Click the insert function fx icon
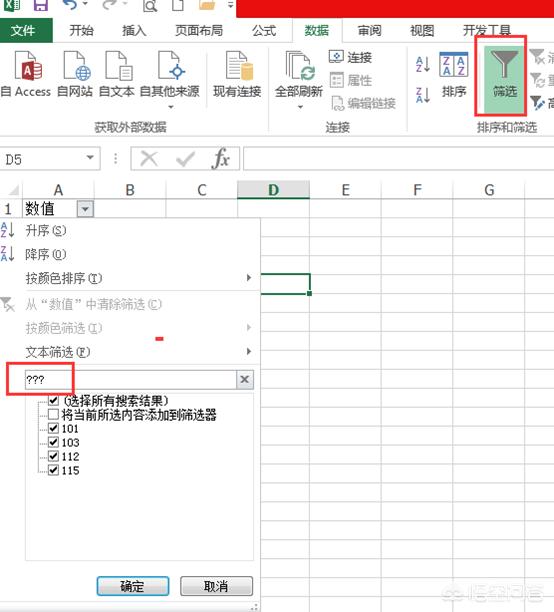Image resolution: width=554 pixels, height=612 pixels. (x=221, y=158)
